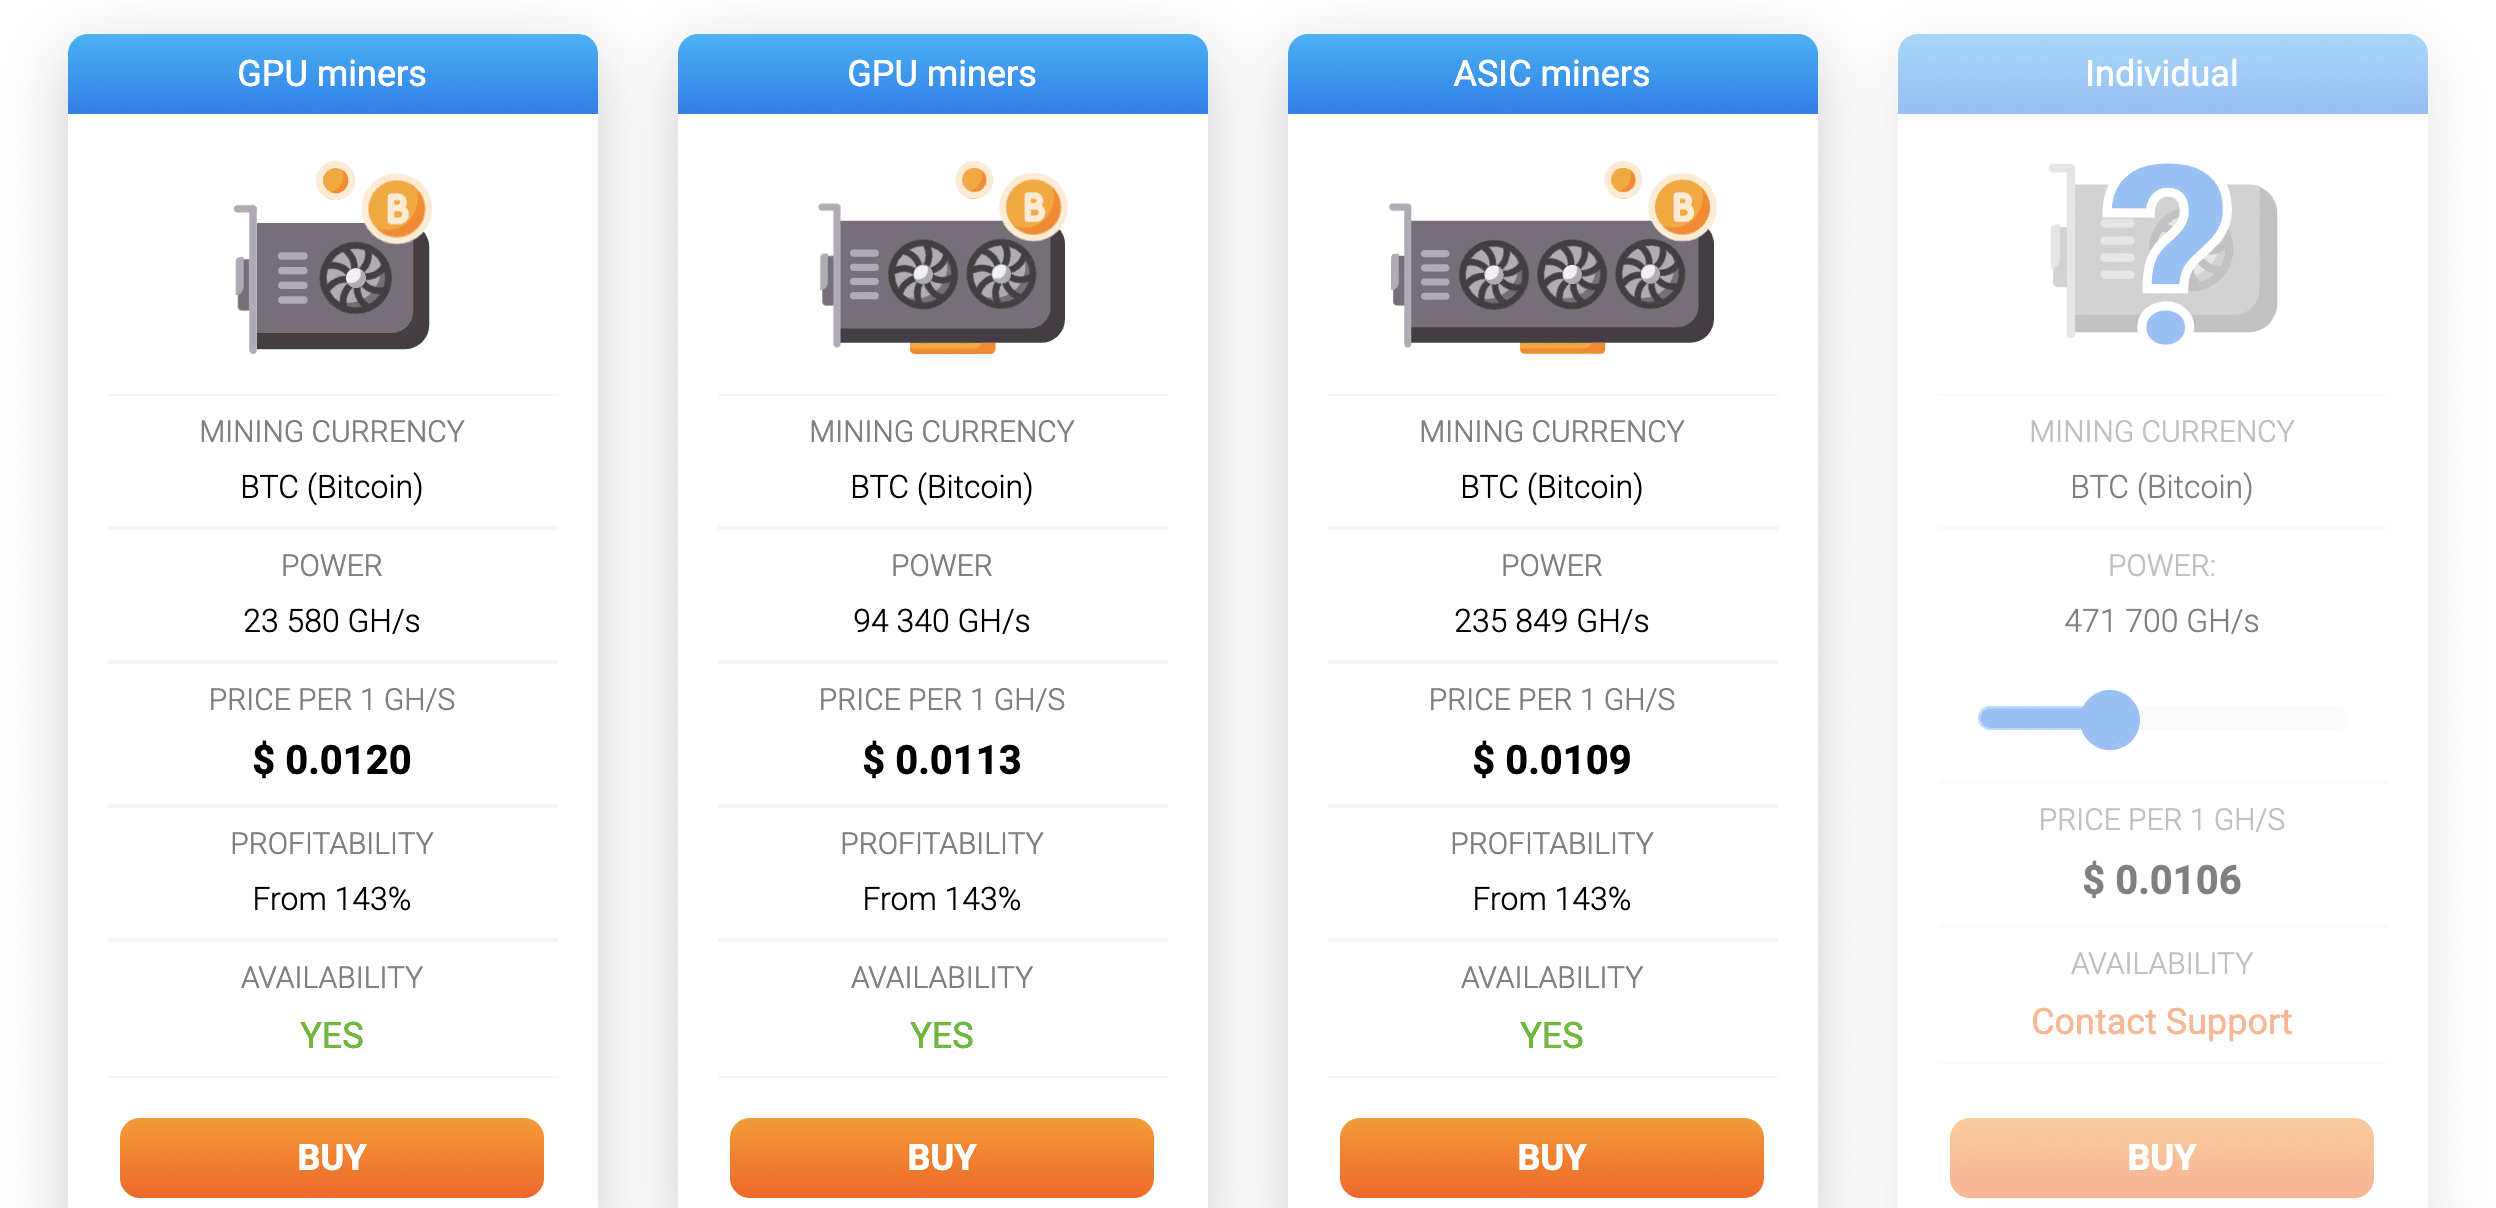Click the green YES under ASIC availability
Image resolution: width=2496 pixels, height=1208 pixels.
(x=1552, y=1035)
